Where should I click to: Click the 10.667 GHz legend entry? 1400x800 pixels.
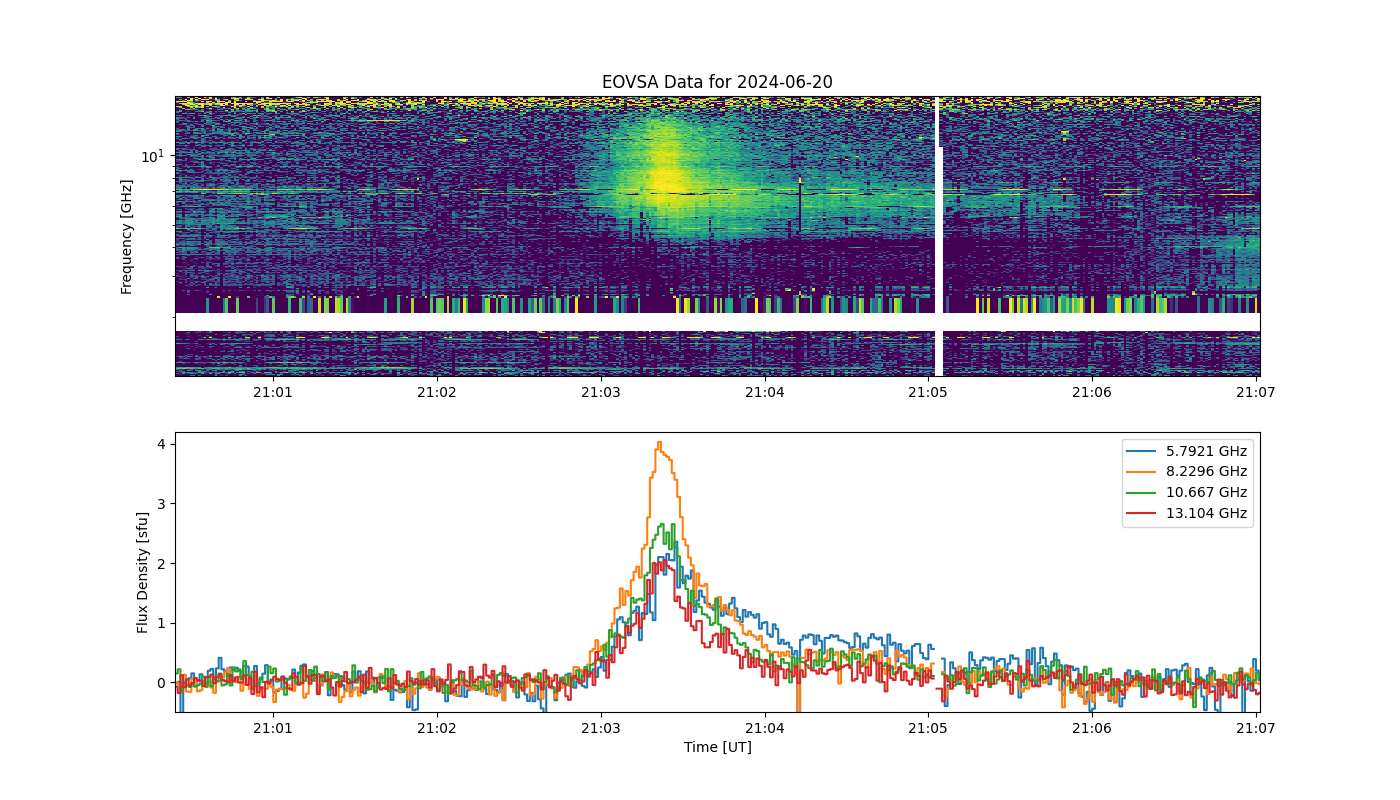[1187, 493]
